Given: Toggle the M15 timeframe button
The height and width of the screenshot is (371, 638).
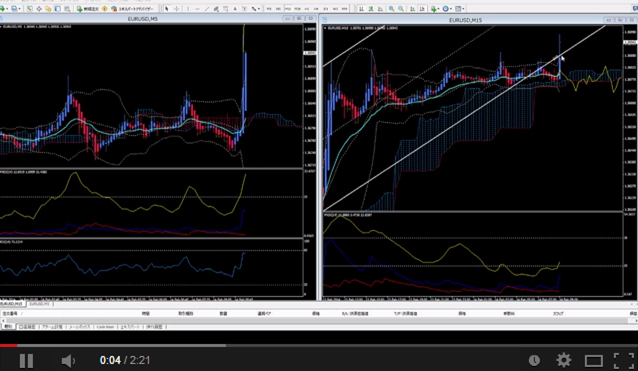Looking at the screenshot, I should [288, 9].
